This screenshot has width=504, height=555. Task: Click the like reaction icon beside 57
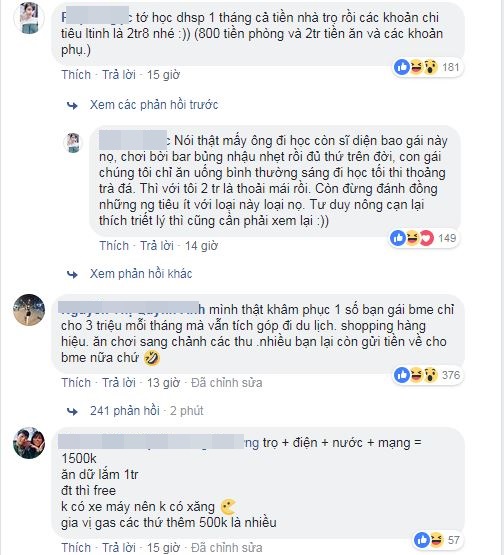[x=422, y=540]
